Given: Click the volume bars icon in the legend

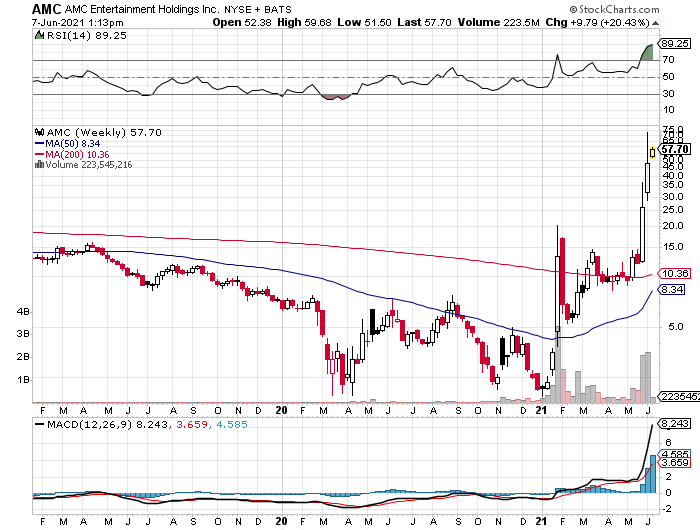Looking at the screenshot, I should (39, 164).
